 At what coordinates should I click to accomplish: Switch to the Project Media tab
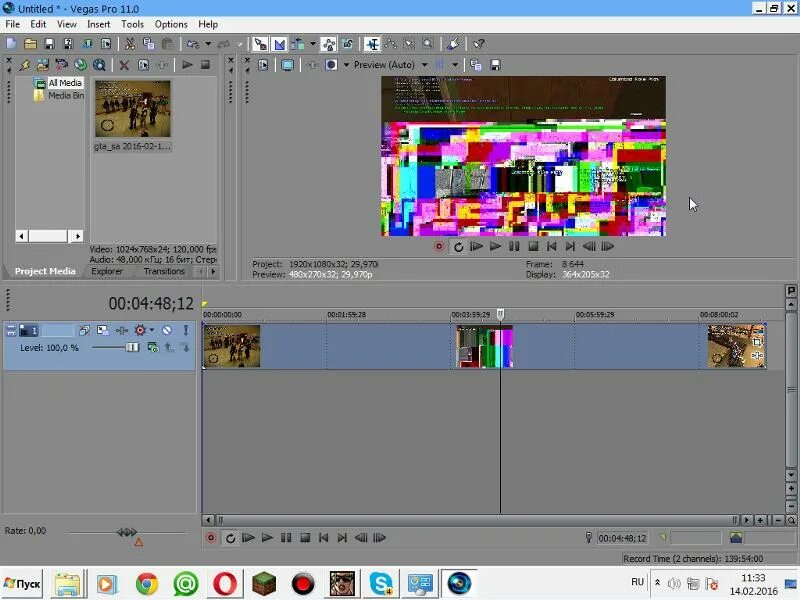point(45,271)
